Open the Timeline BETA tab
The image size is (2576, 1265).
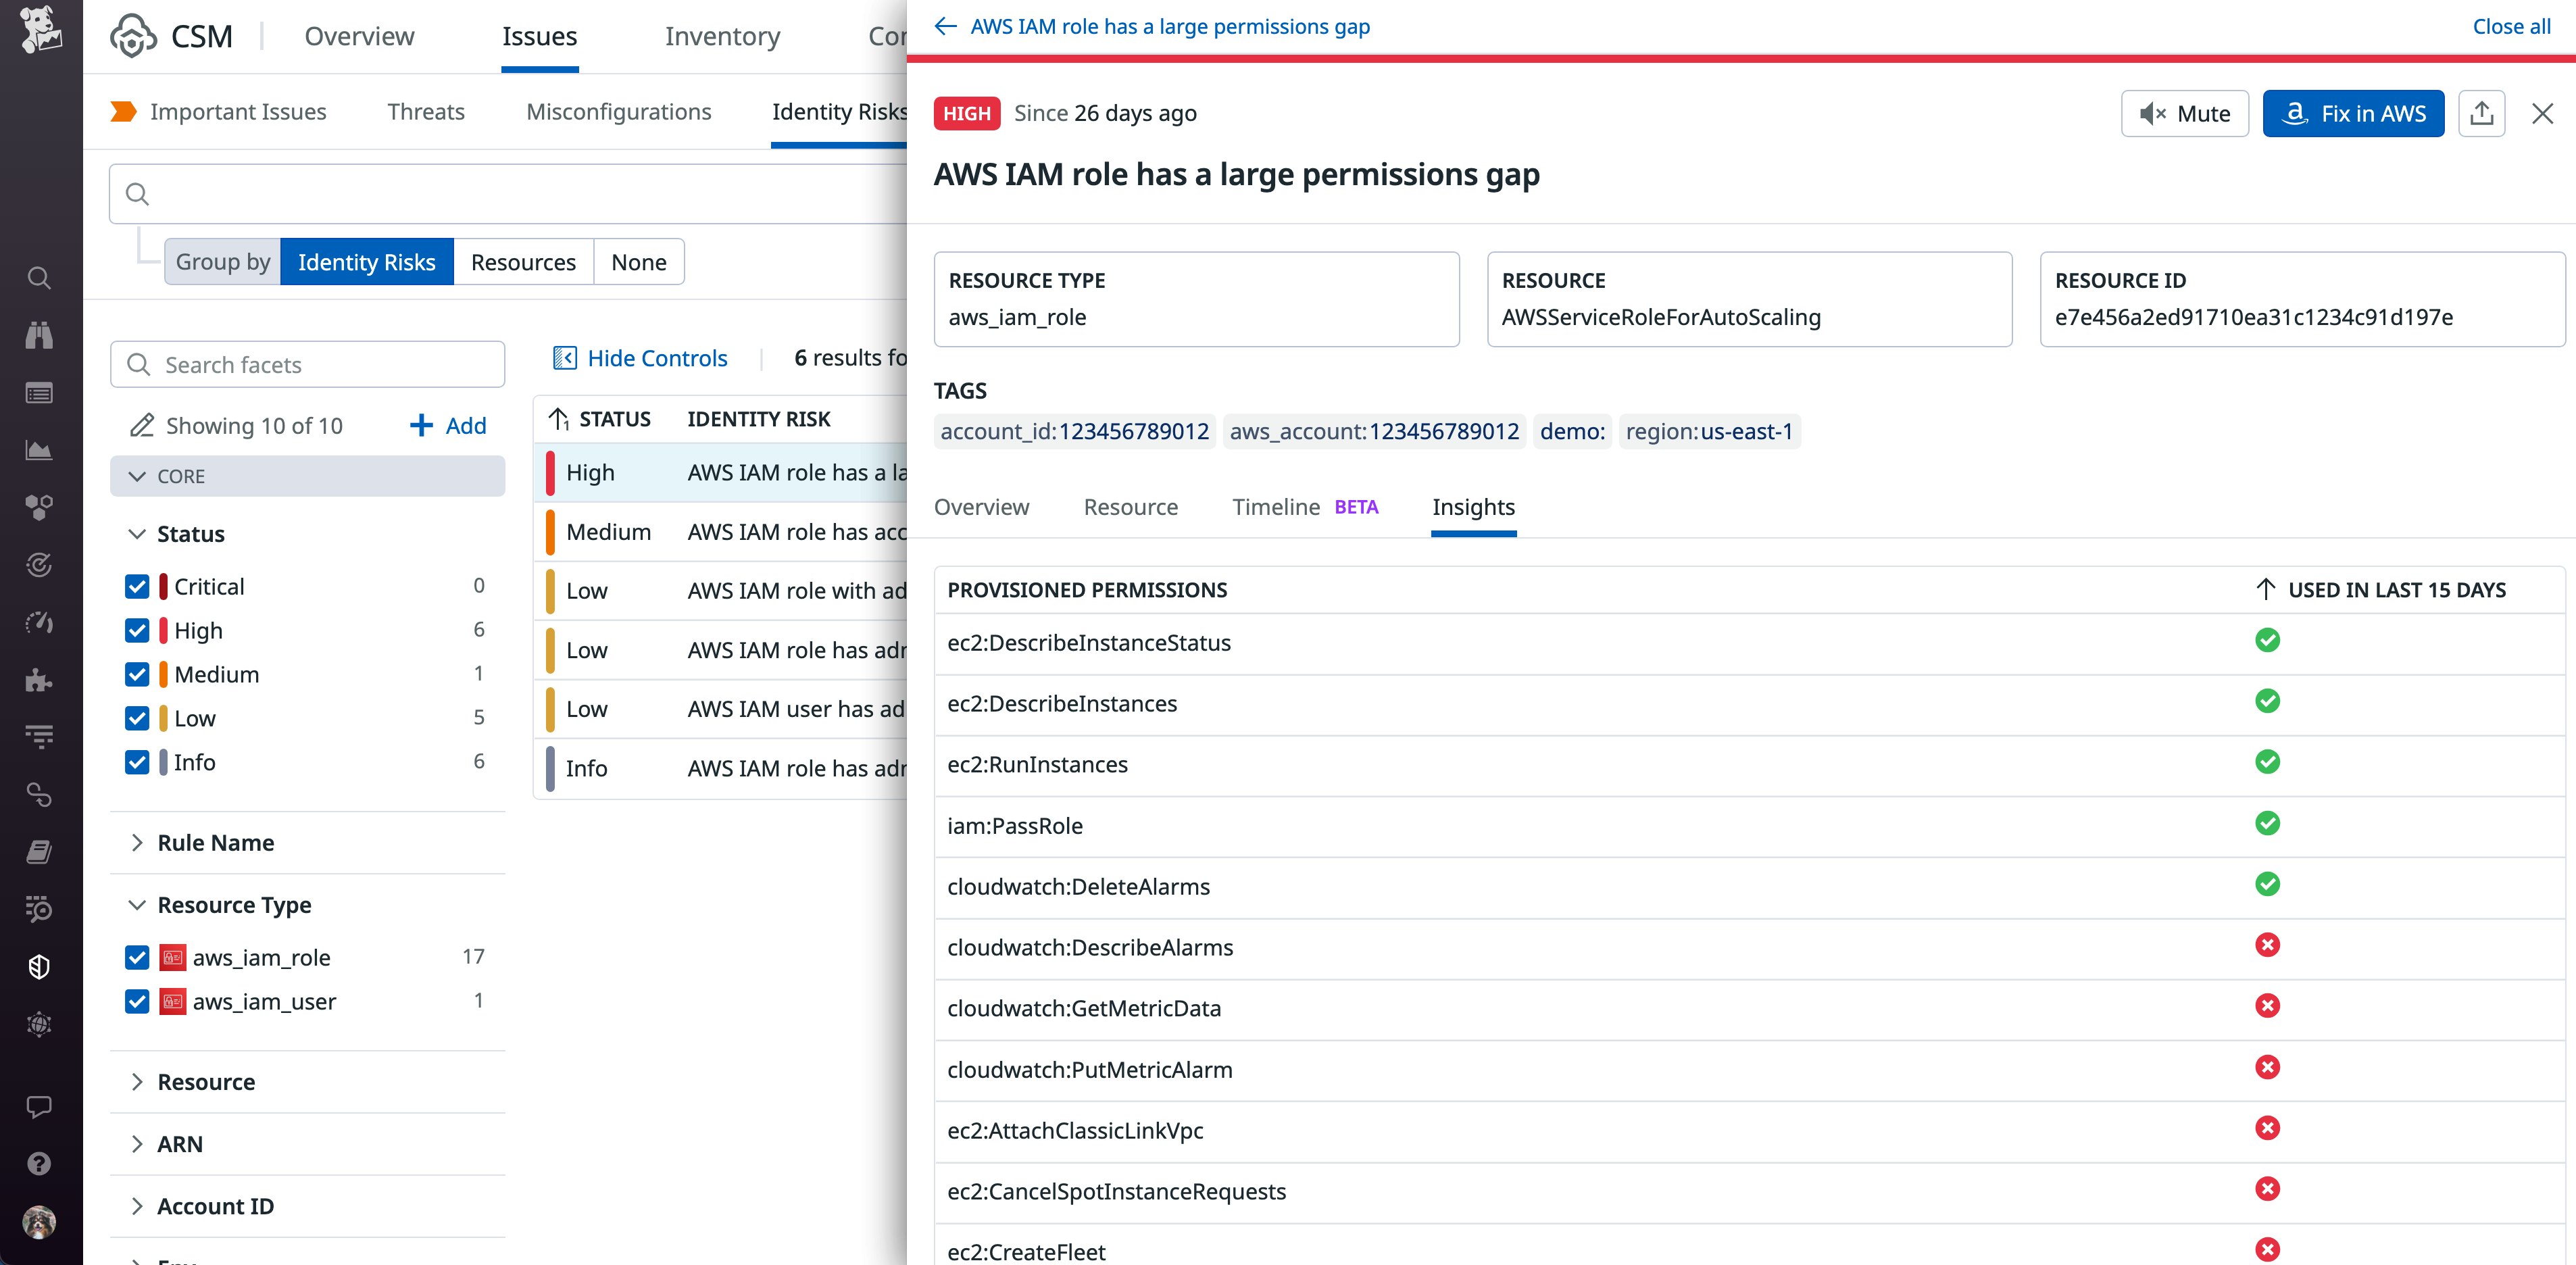click(1276, 507)
